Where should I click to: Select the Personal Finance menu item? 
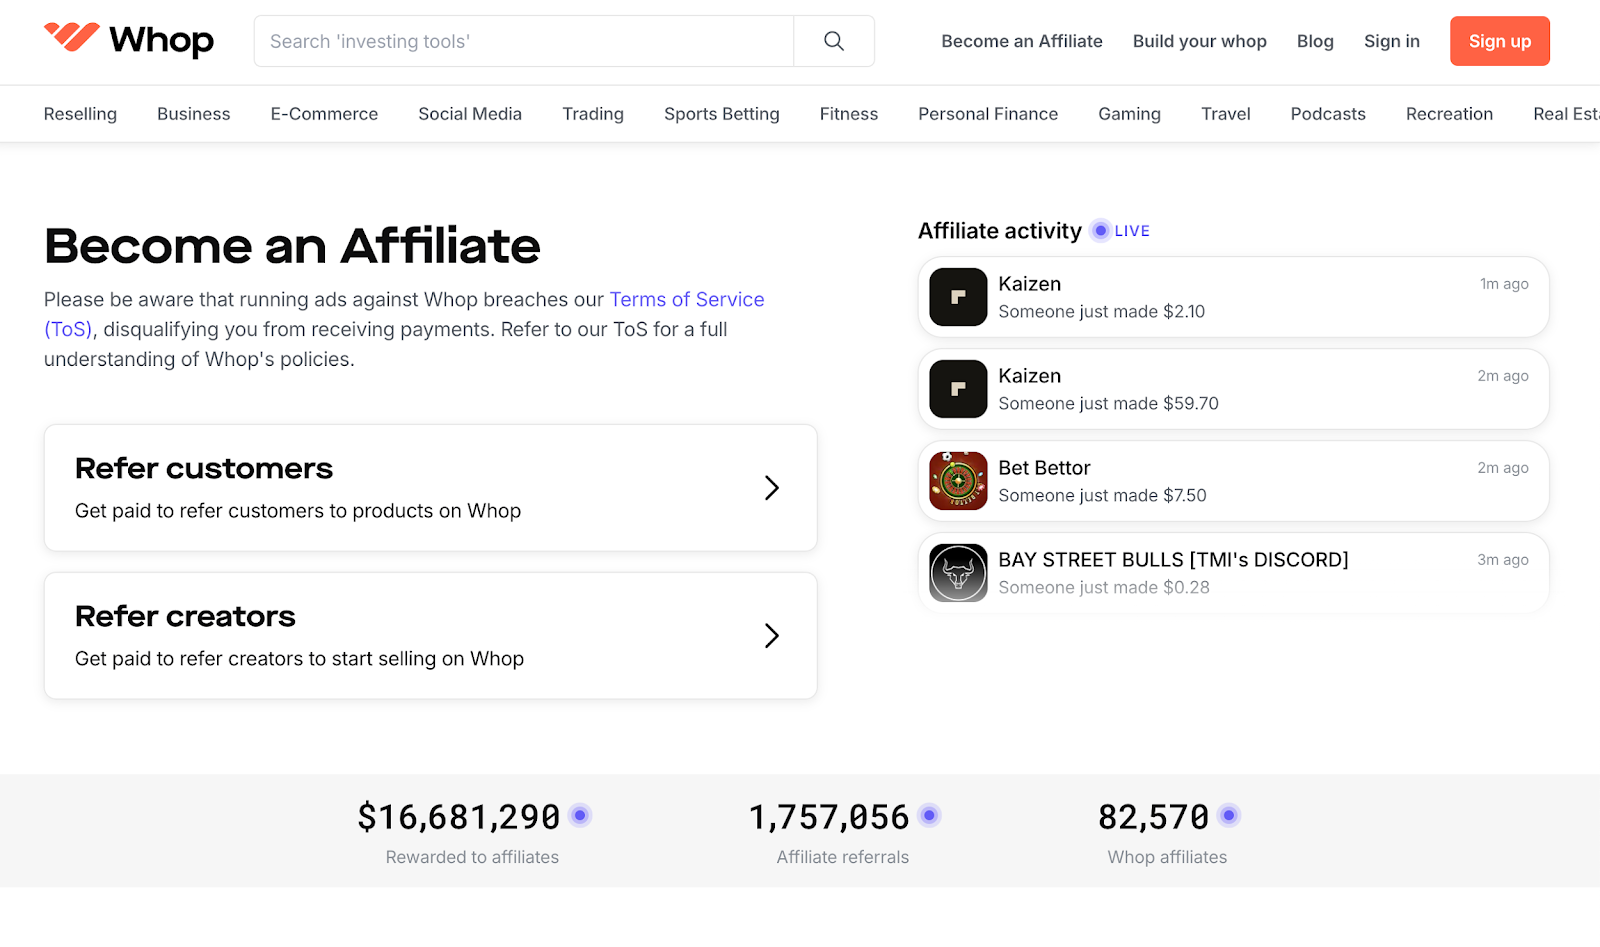[x=987, y=113]
